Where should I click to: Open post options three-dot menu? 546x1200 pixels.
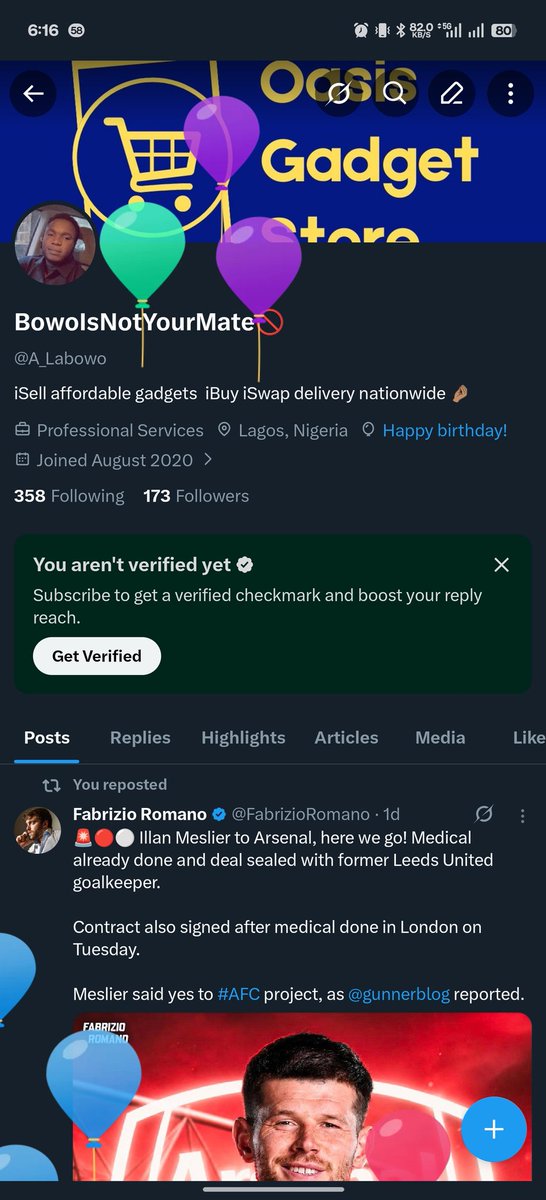click(x=521, y=814)
